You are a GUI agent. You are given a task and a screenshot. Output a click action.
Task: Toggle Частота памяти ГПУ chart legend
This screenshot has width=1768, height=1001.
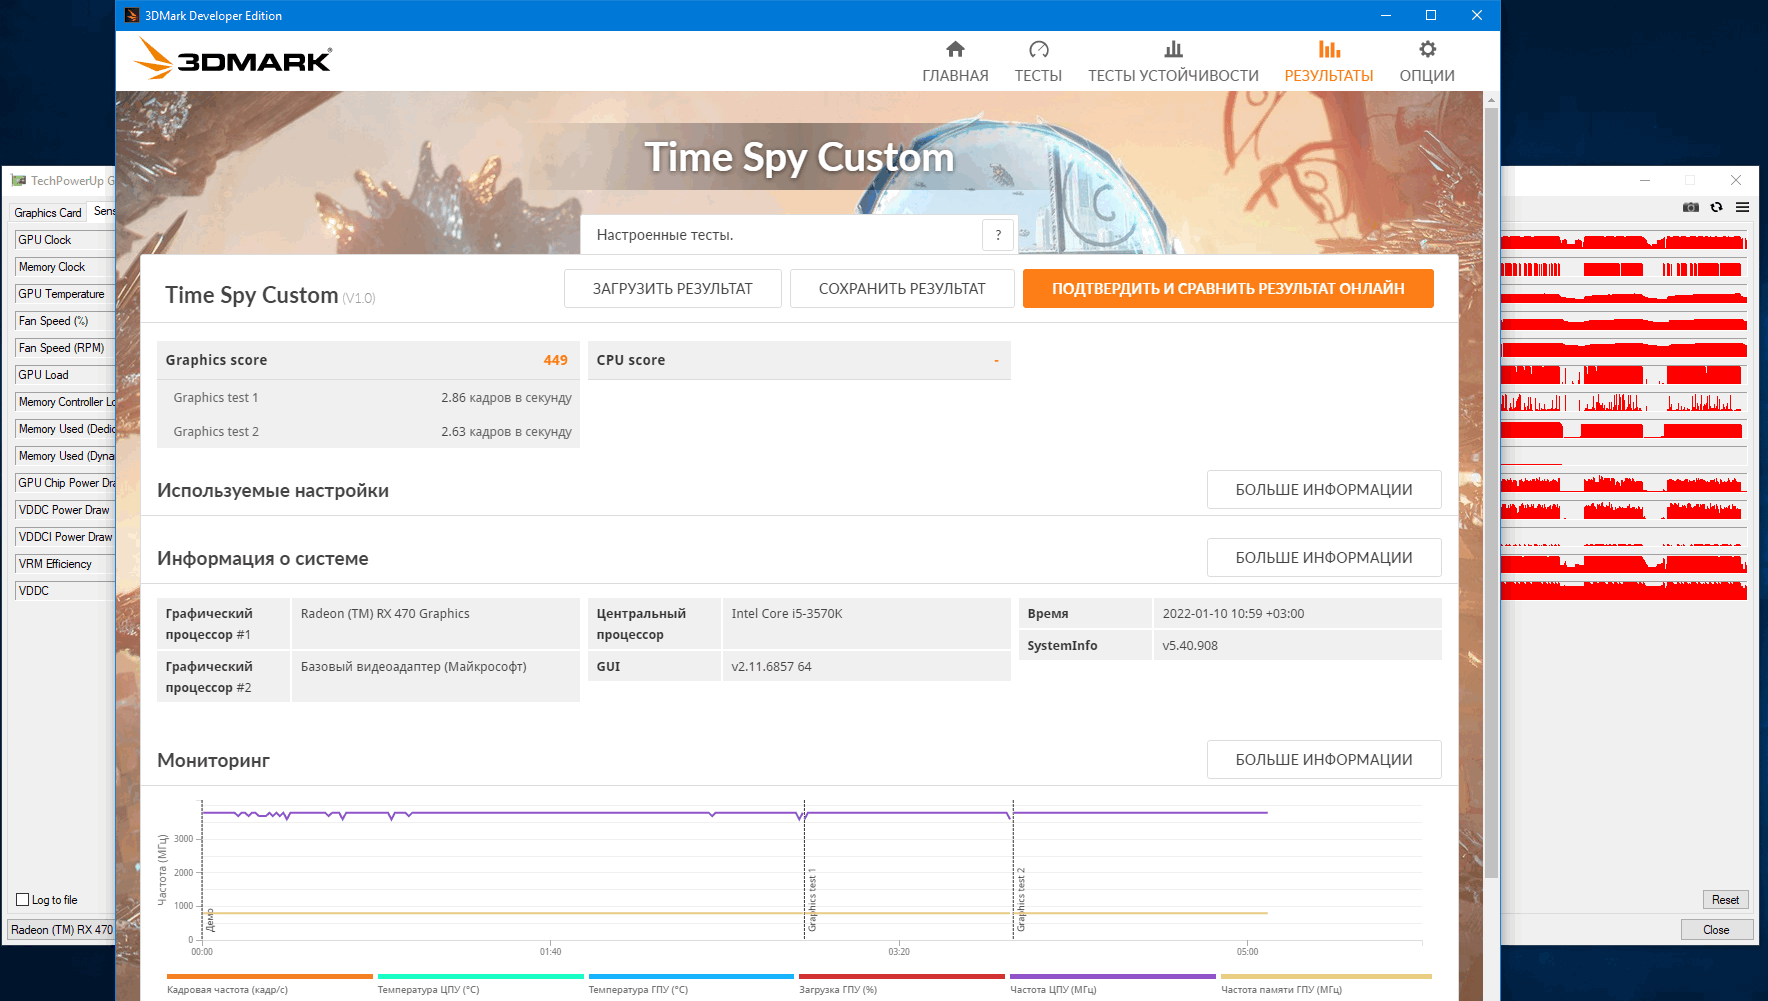pos(1326,984)
